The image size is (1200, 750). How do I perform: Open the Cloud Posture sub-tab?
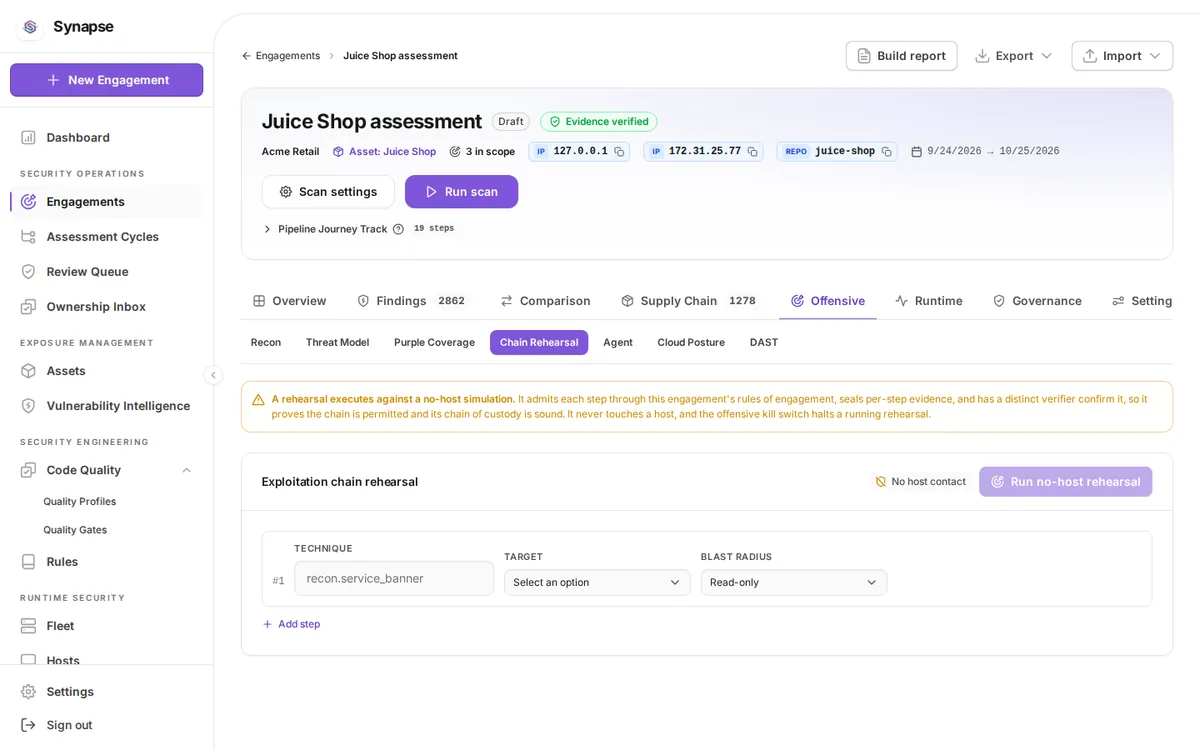pyautogui.click(x=691, y=343)
